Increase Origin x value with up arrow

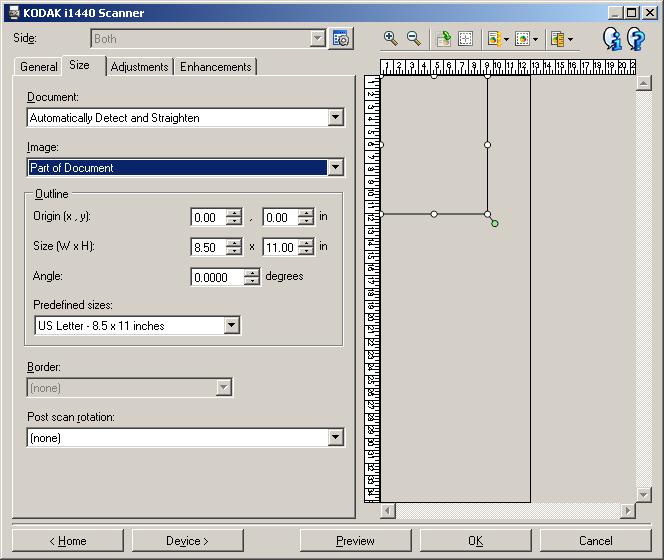[x=234, y=213]
